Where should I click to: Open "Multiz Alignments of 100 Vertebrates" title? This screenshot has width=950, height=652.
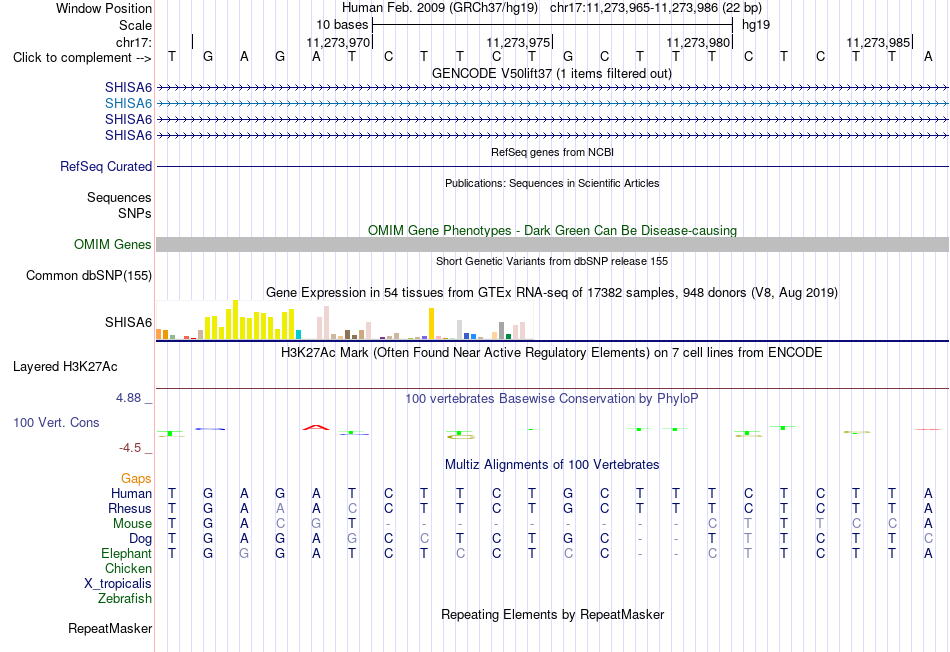[552, 465]
